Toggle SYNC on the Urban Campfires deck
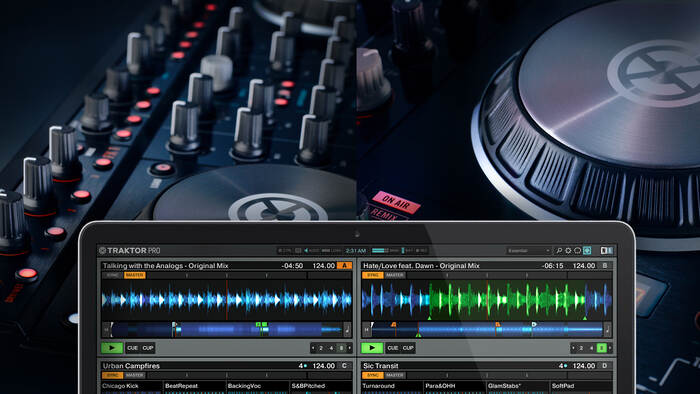 point(112,375)
